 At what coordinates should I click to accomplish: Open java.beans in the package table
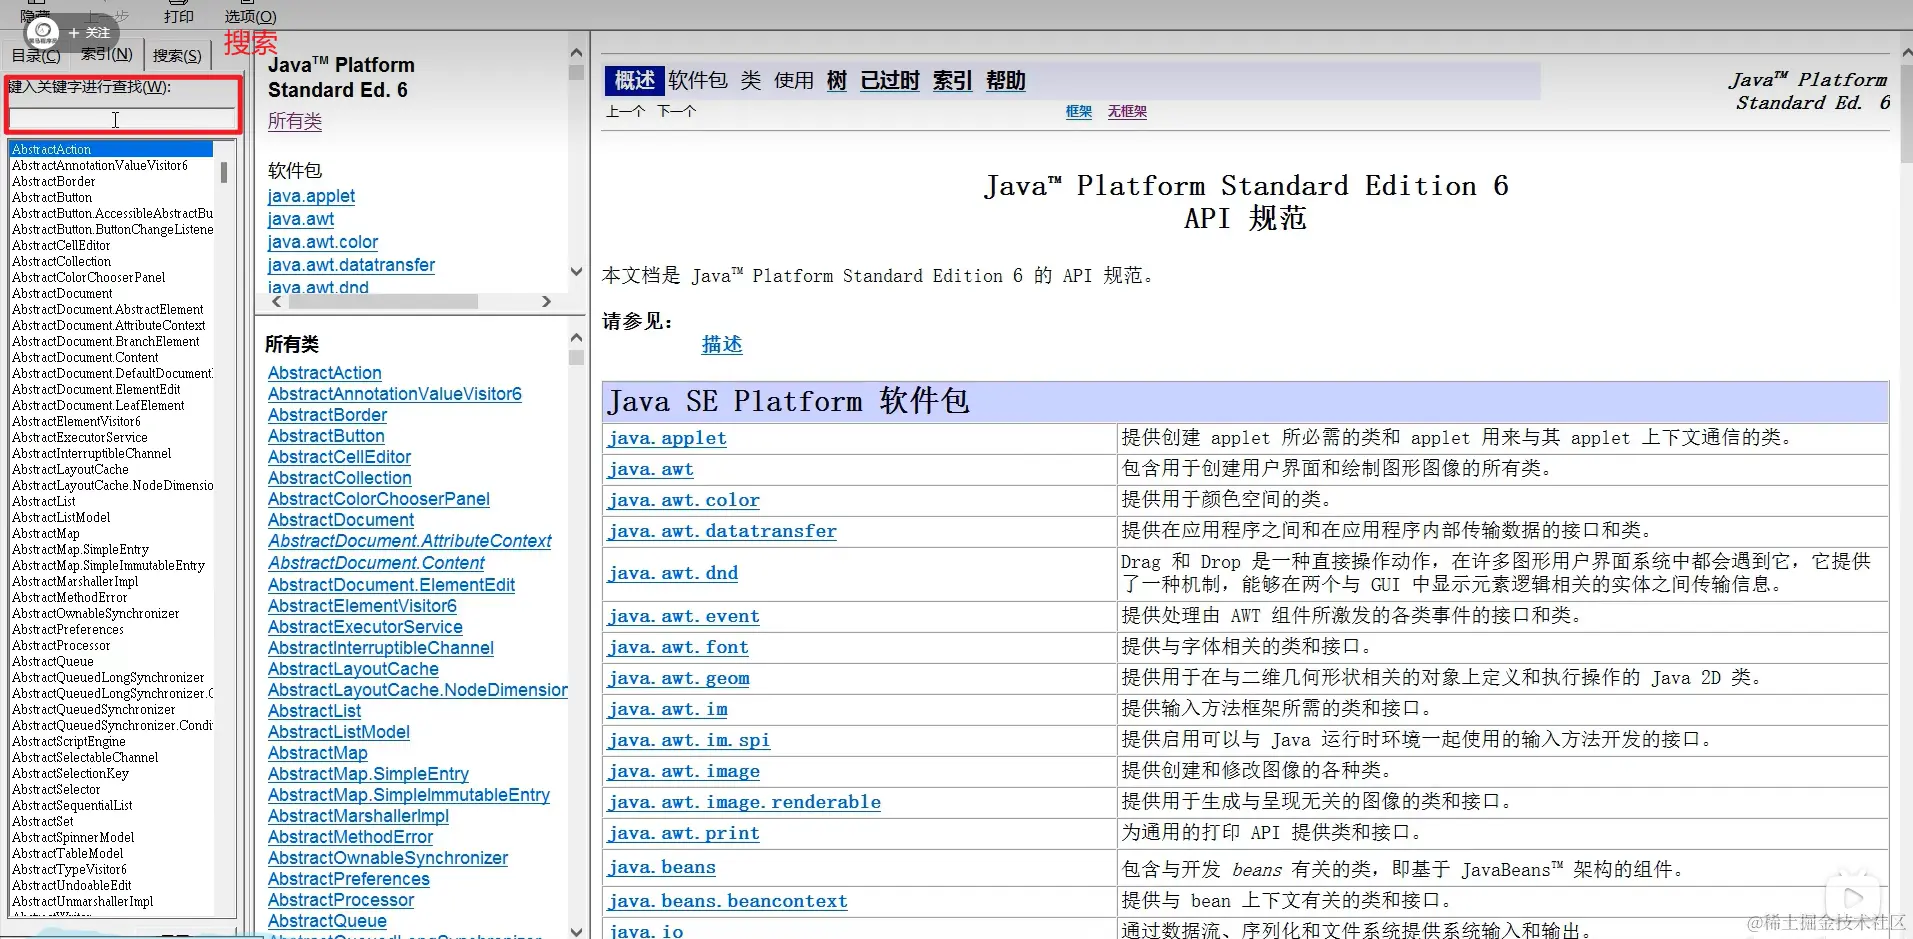[x=662, y=867]
